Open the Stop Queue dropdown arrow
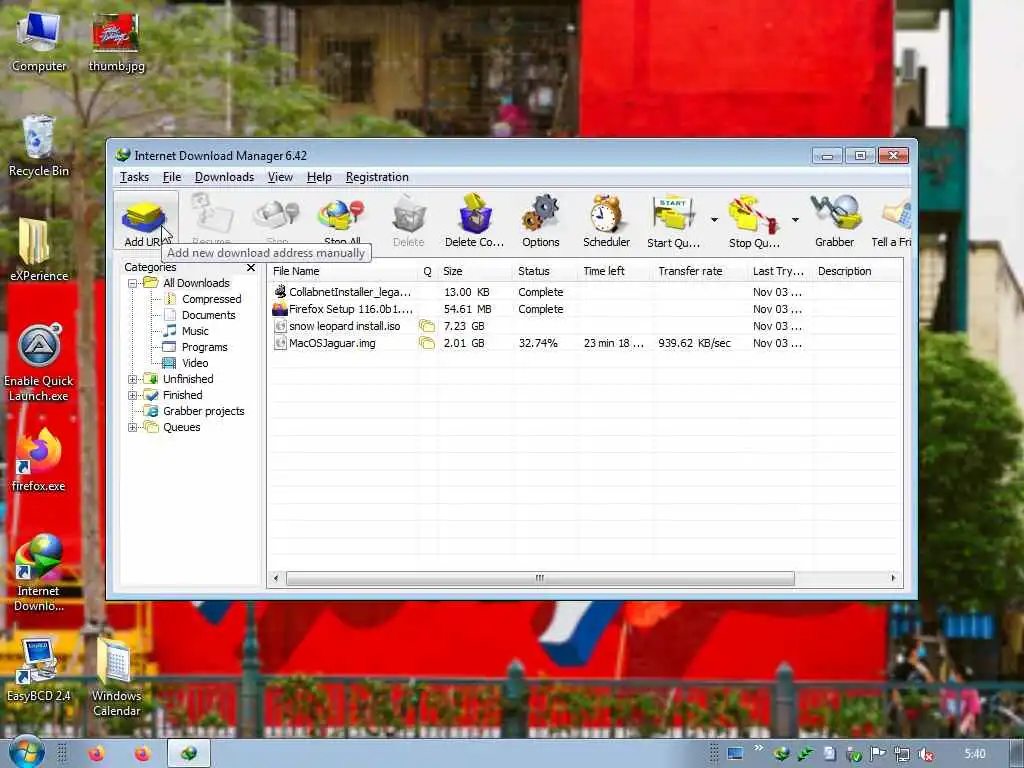 (795, 219)
